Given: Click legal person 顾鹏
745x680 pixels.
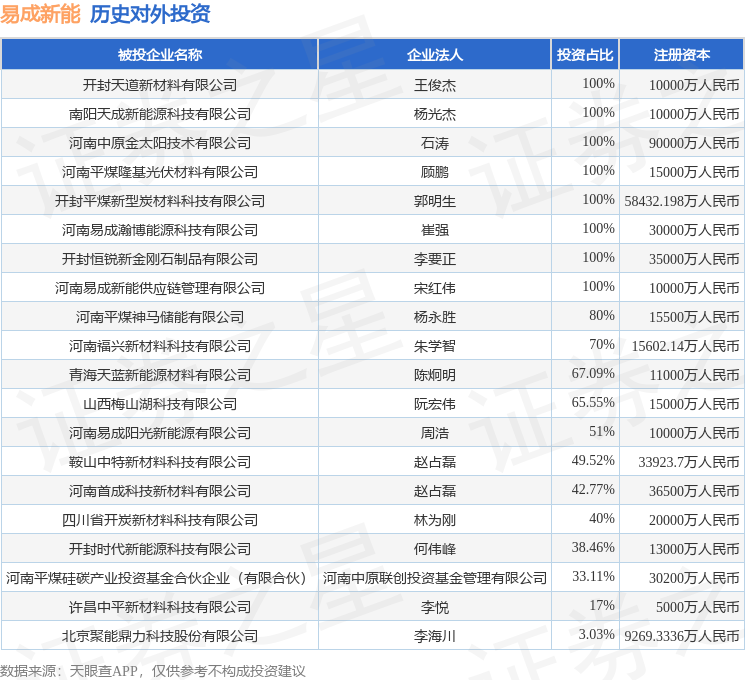Looking at the screenshot, I should coord(435,172).
